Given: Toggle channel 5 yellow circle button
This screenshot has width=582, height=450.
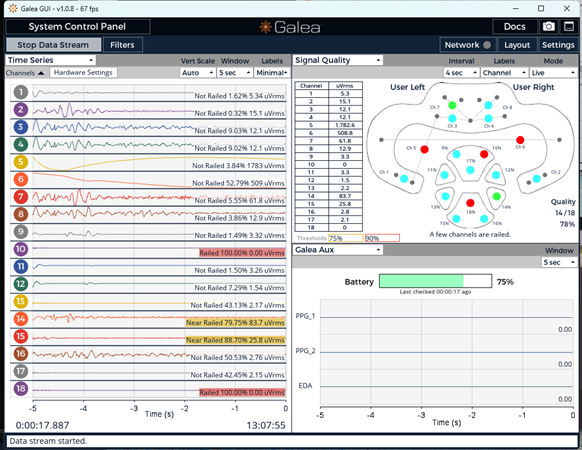Looking at the screenshot, I should (21, 162).
